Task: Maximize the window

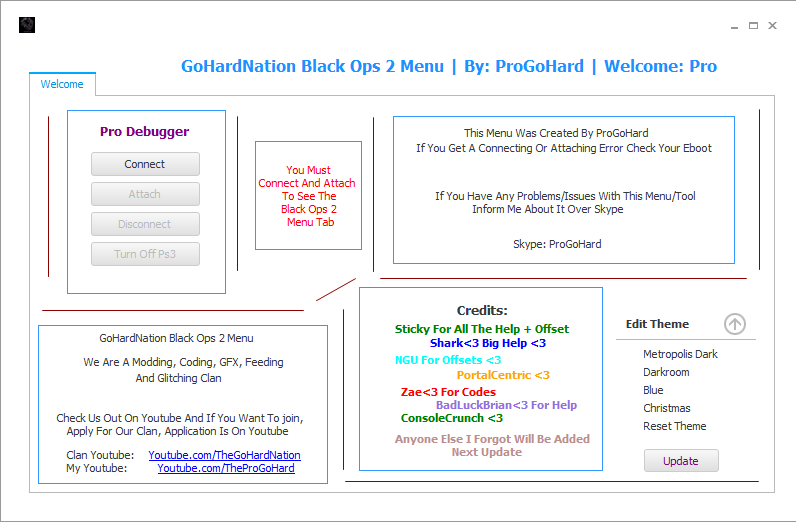Action: pos(753,25)
